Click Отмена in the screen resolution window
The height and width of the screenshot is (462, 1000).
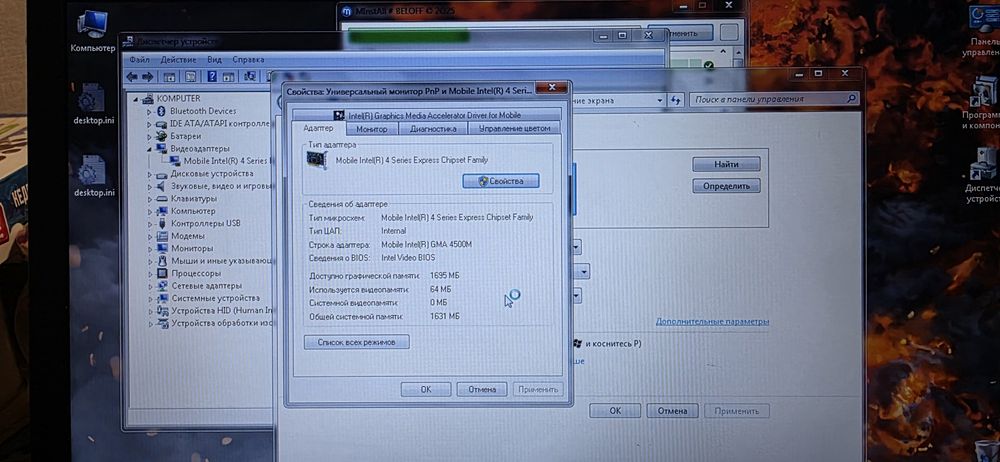point(672,411)
